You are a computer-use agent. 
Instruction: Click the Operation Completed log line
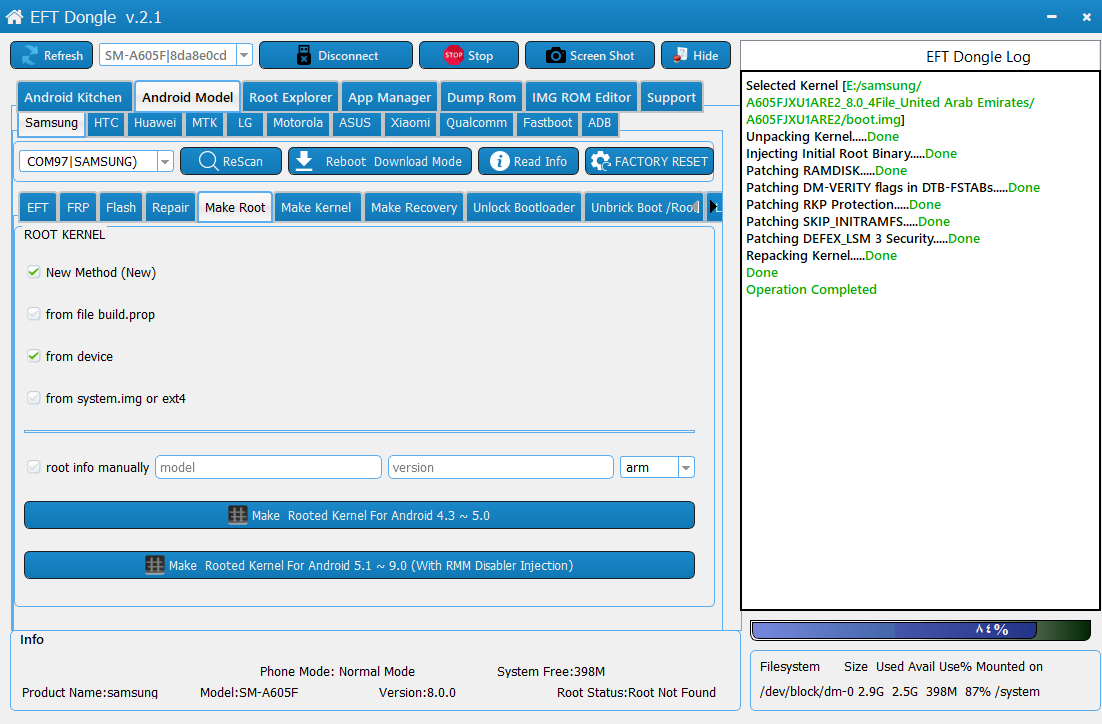click(x=811, y=290)
